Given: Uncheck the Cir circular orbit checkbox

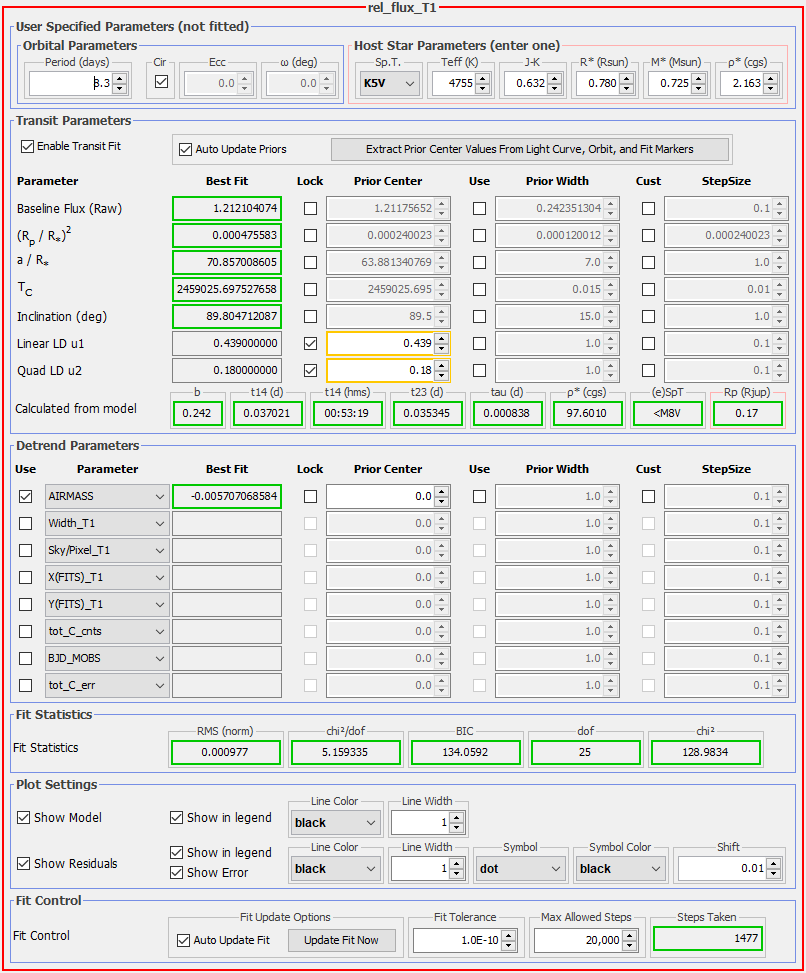Looking at the screenshot, I should tap(161, 83).
